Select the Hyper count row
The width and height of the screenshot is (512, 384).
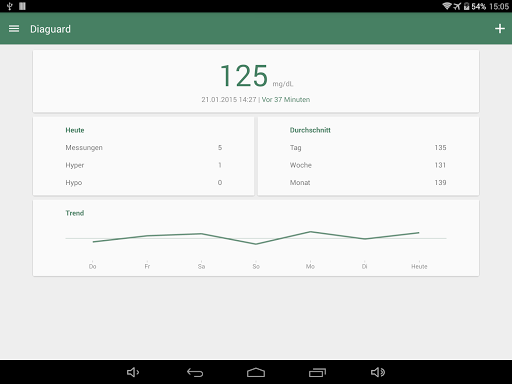pos(144,165)
